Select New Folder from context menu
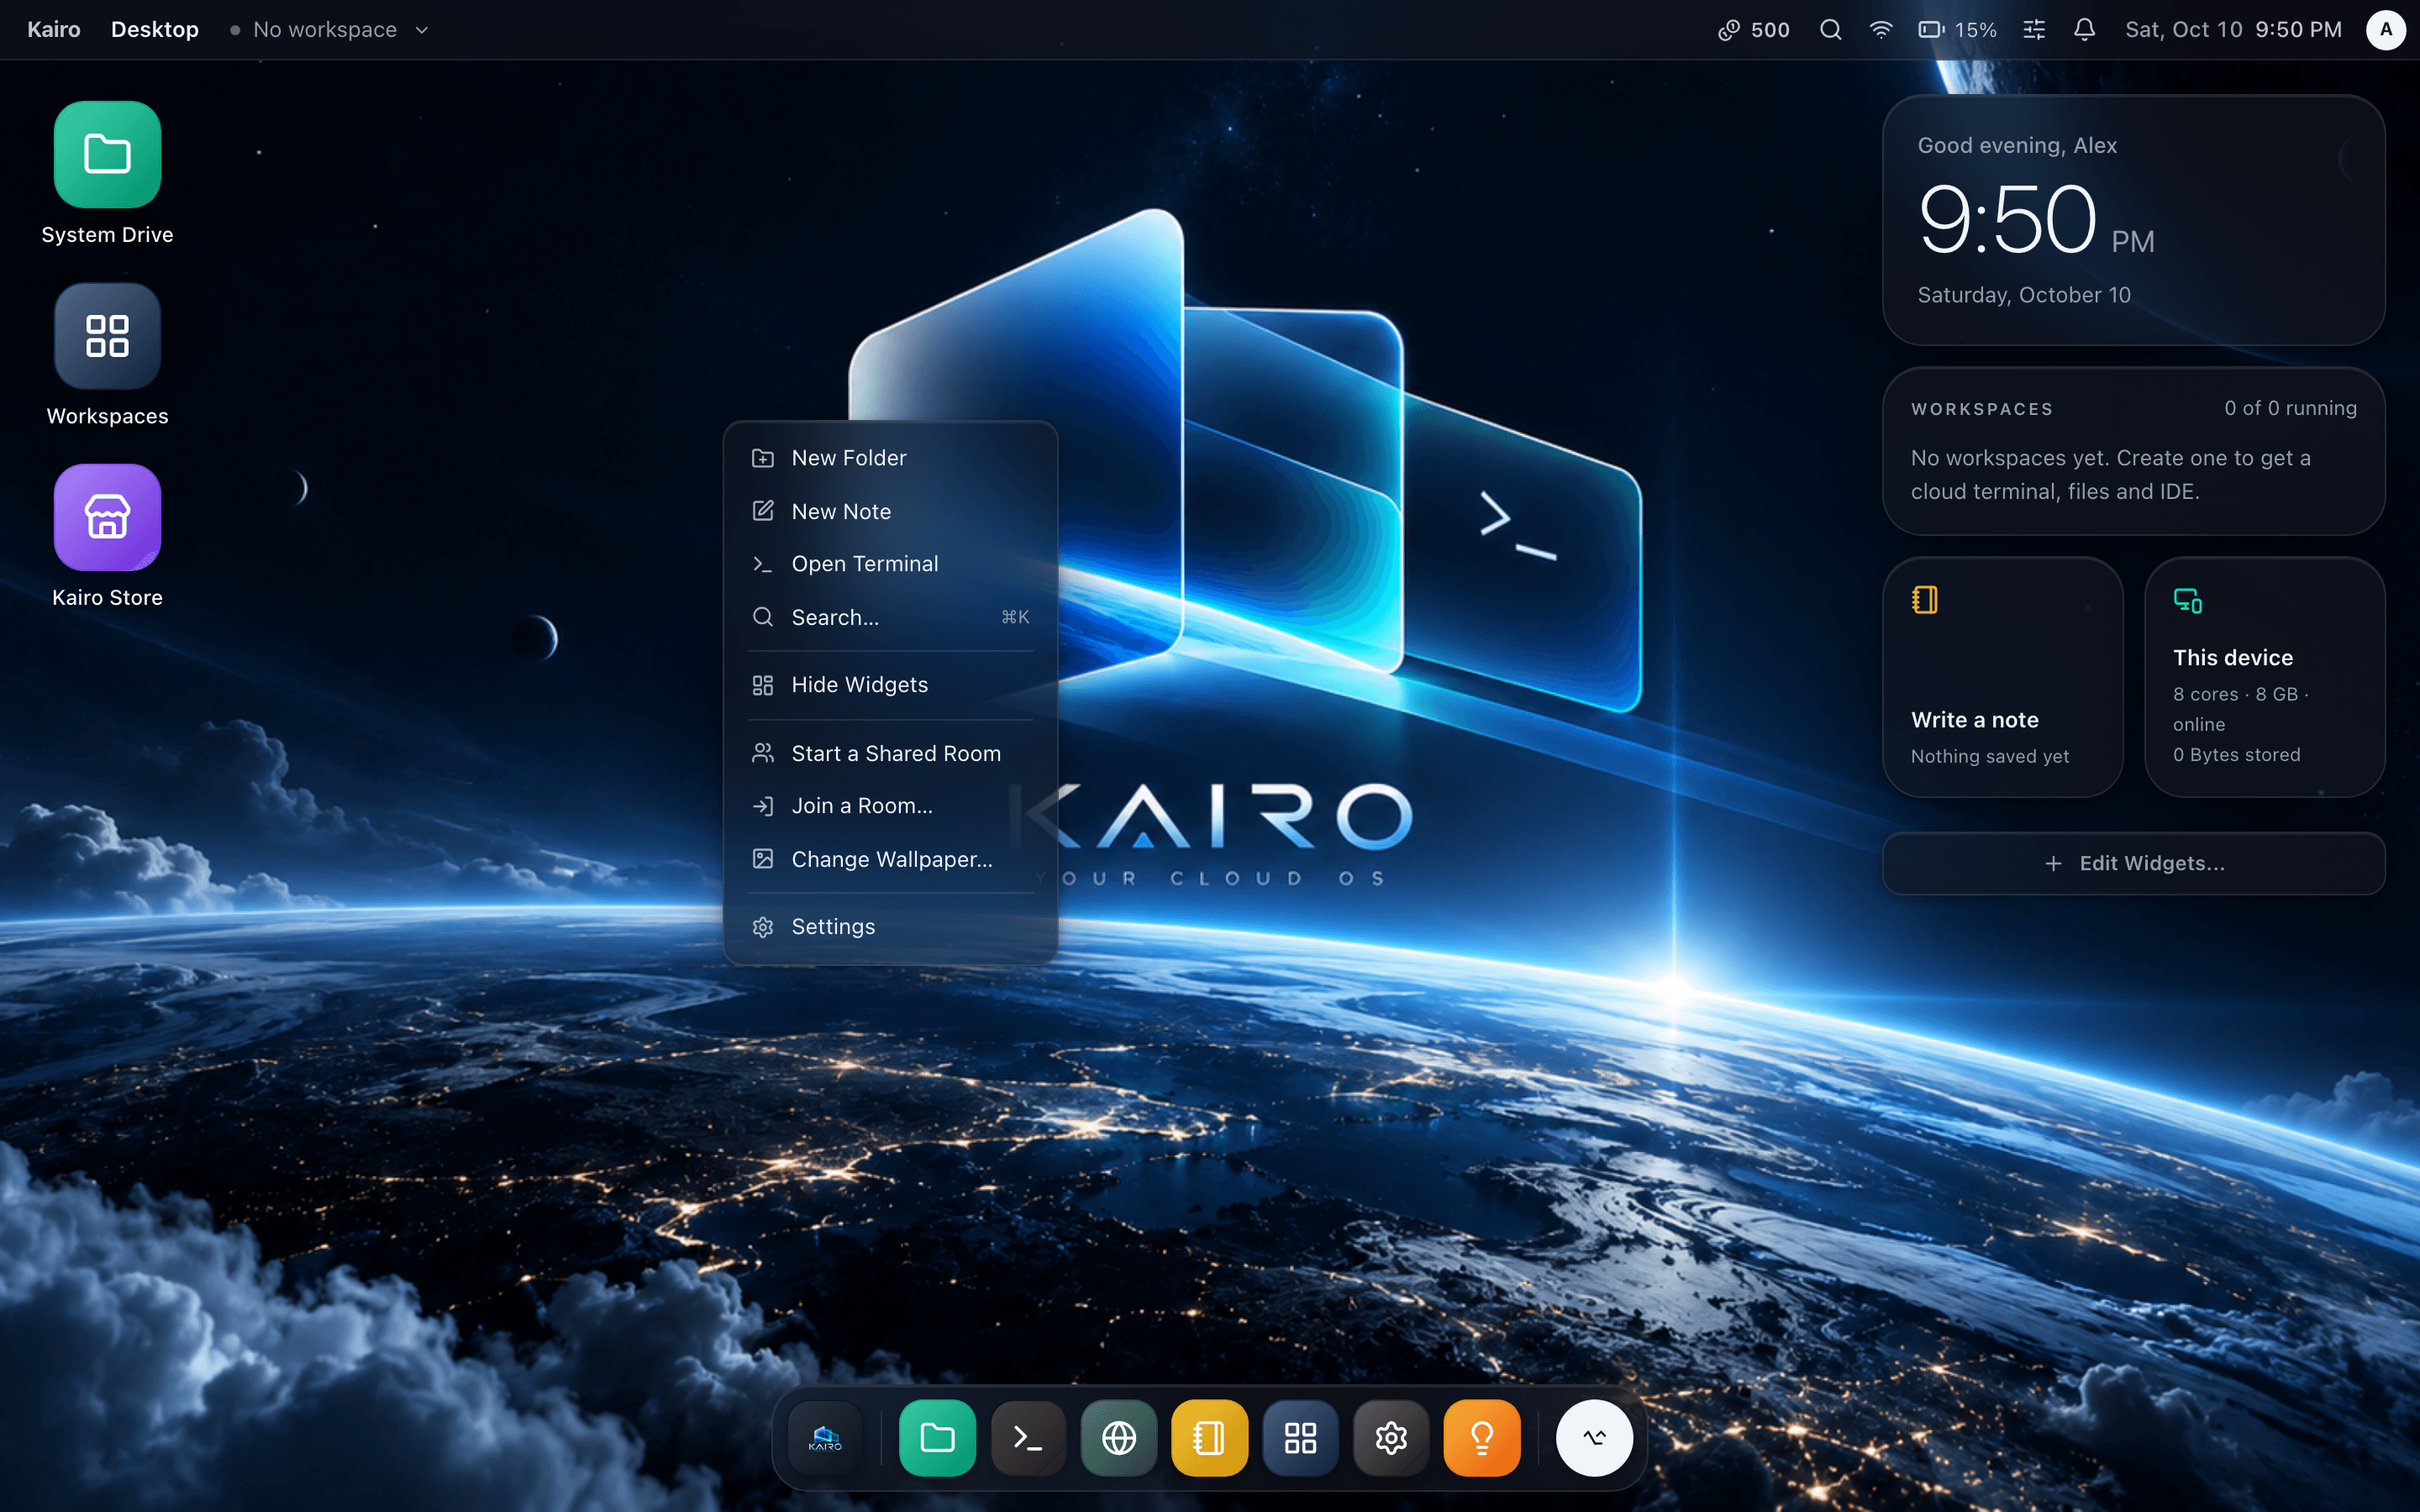This screenshot has width=2420, height=1512. click(890, 458)
